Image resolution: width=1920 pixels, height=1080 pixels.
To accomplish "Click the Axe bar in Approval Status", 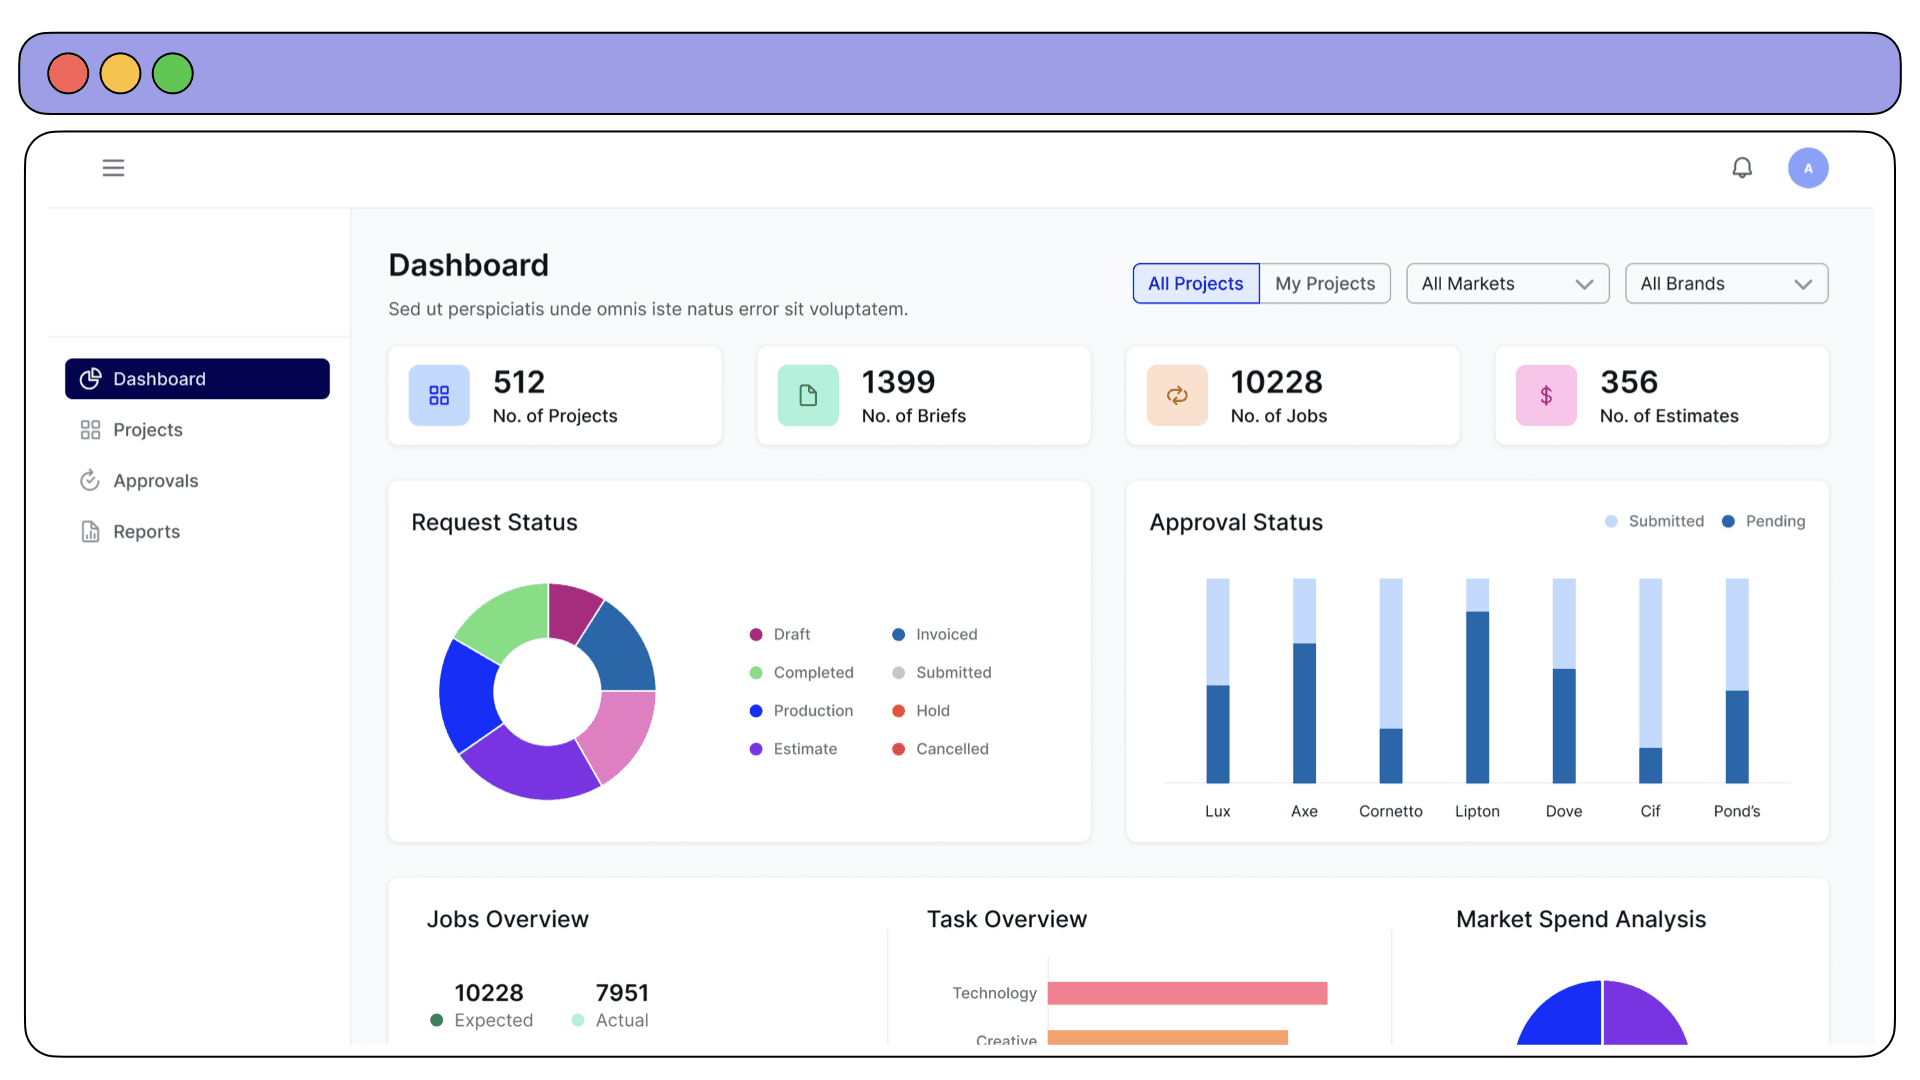I will point(1304,681).
